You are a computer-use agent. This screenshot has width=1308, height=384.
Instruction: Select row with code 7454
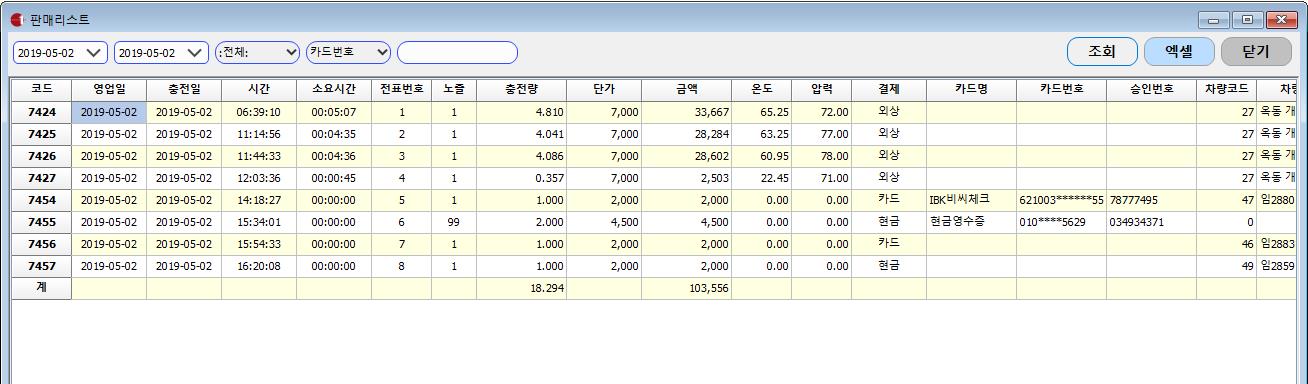tap(42, 200)
